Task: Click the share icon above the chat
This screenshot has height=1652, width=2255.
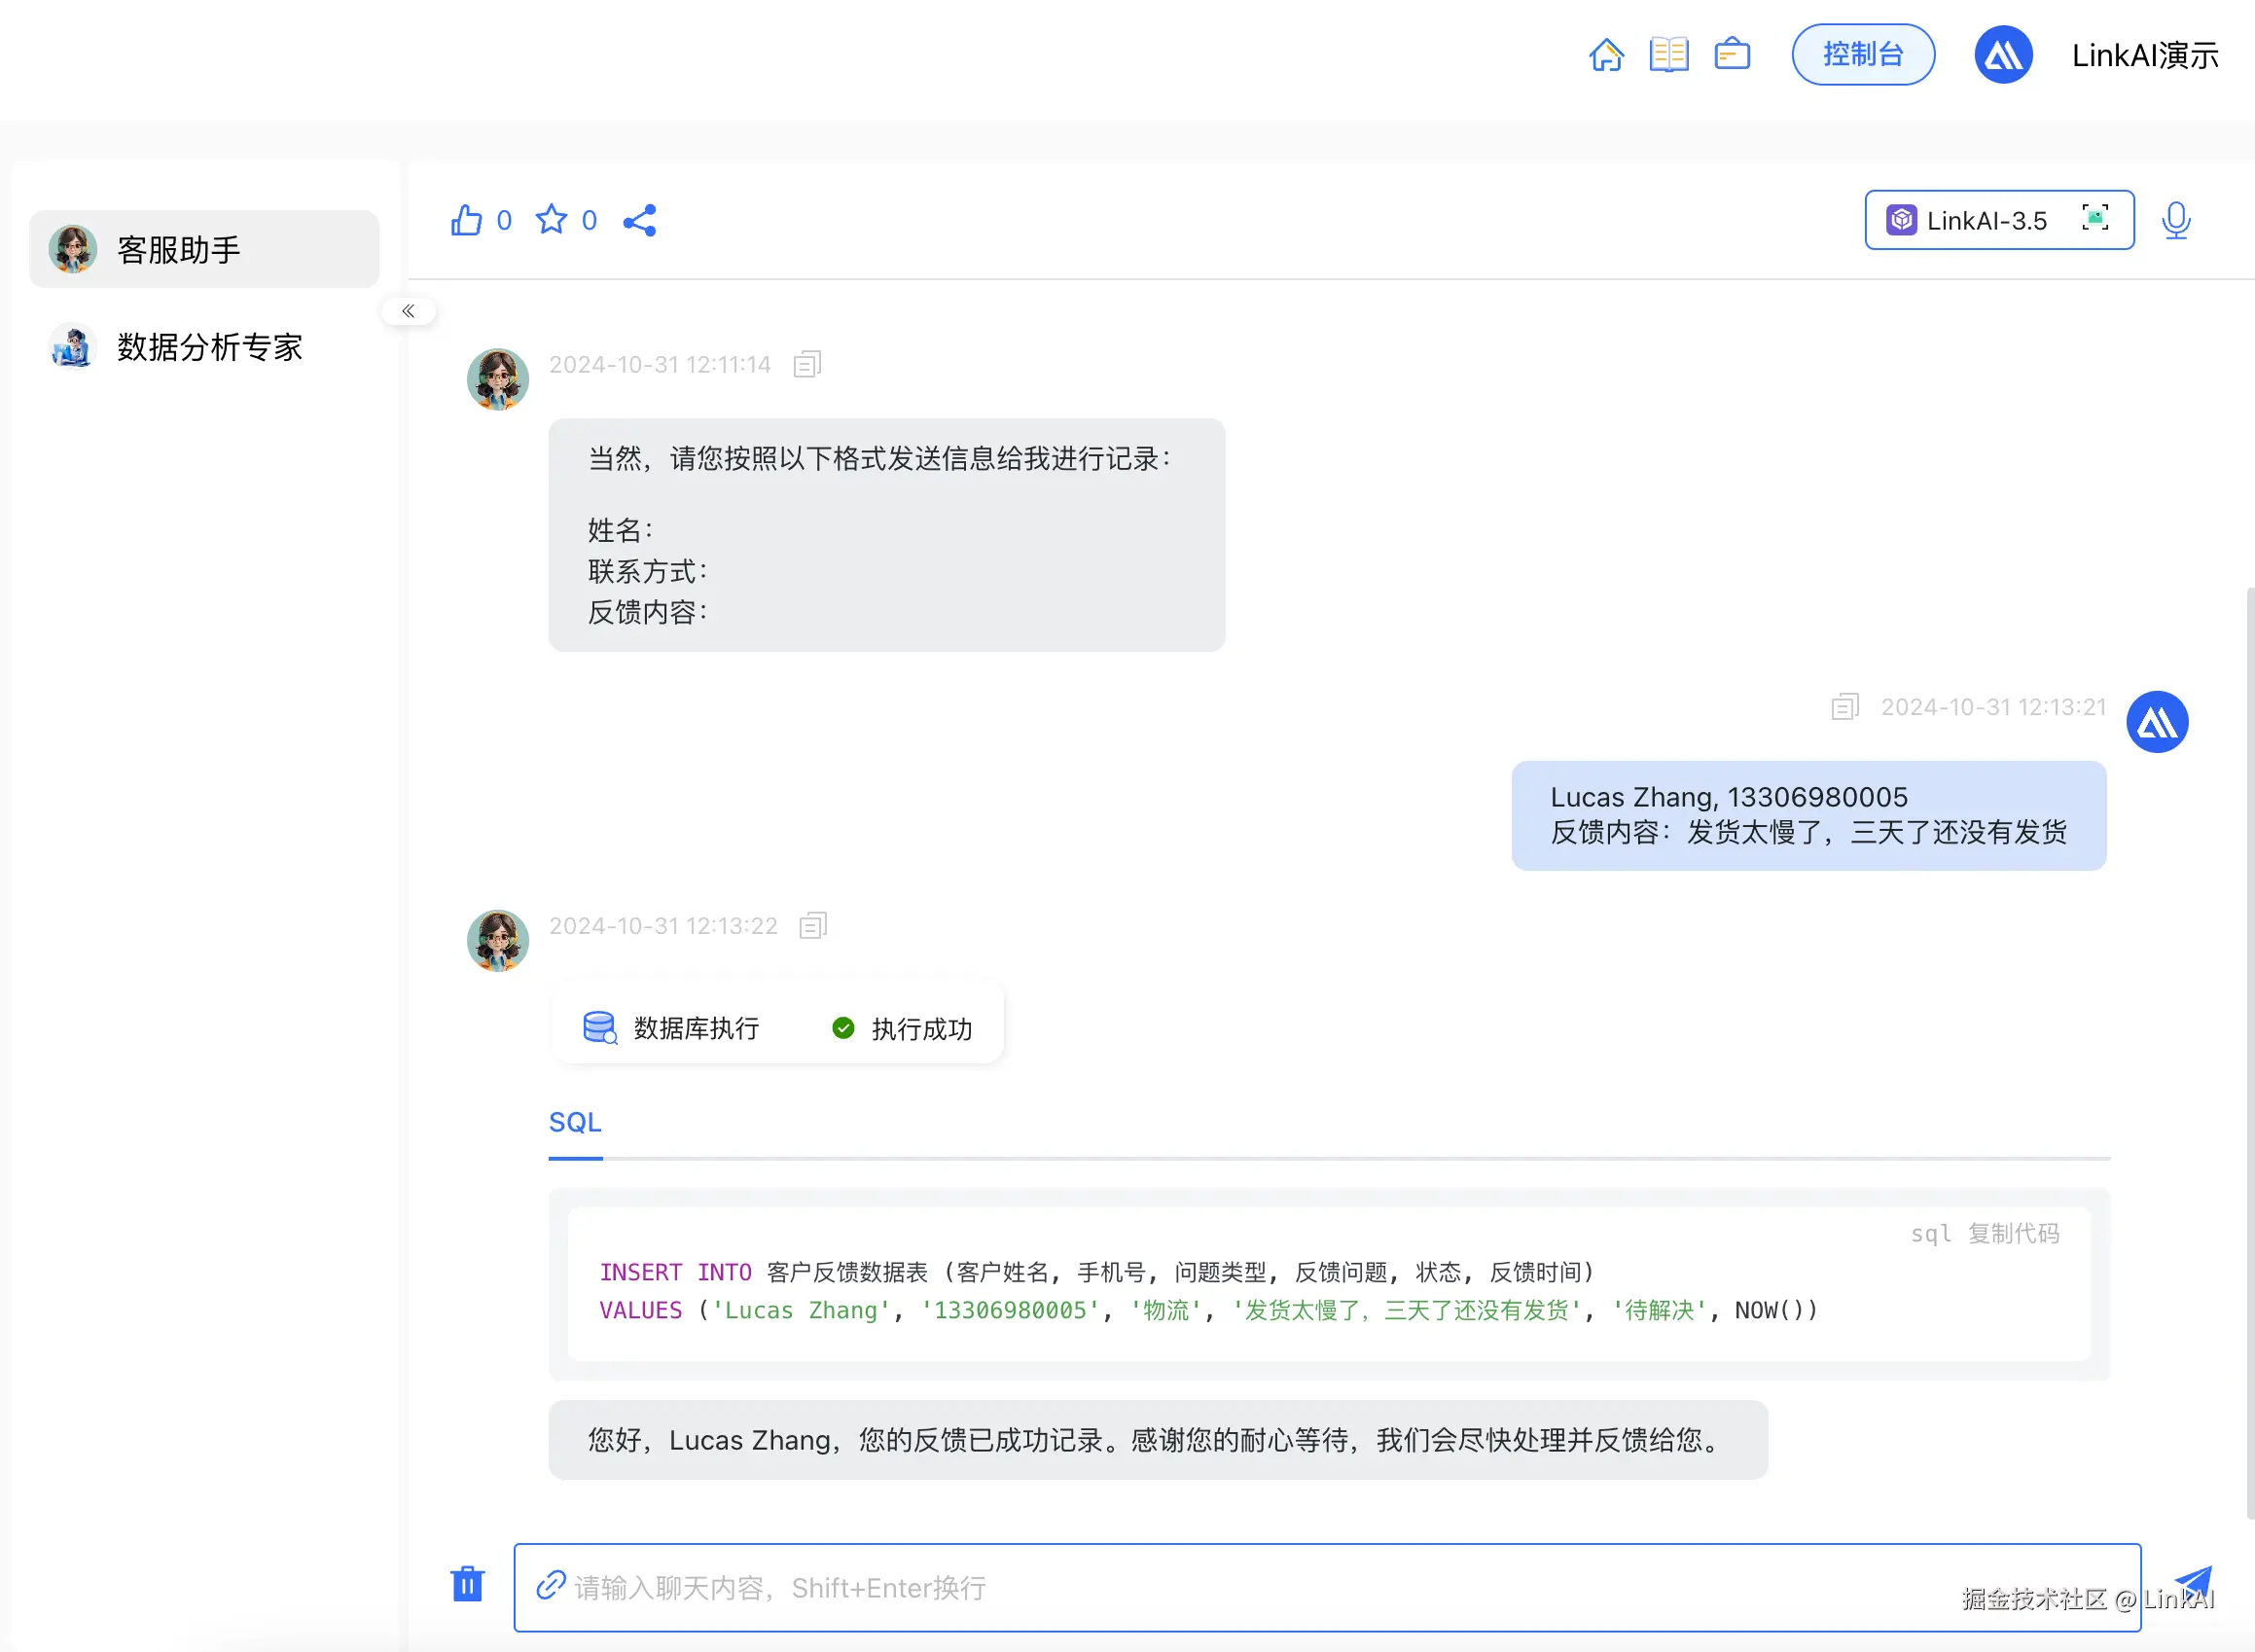Action: [639, 221]
